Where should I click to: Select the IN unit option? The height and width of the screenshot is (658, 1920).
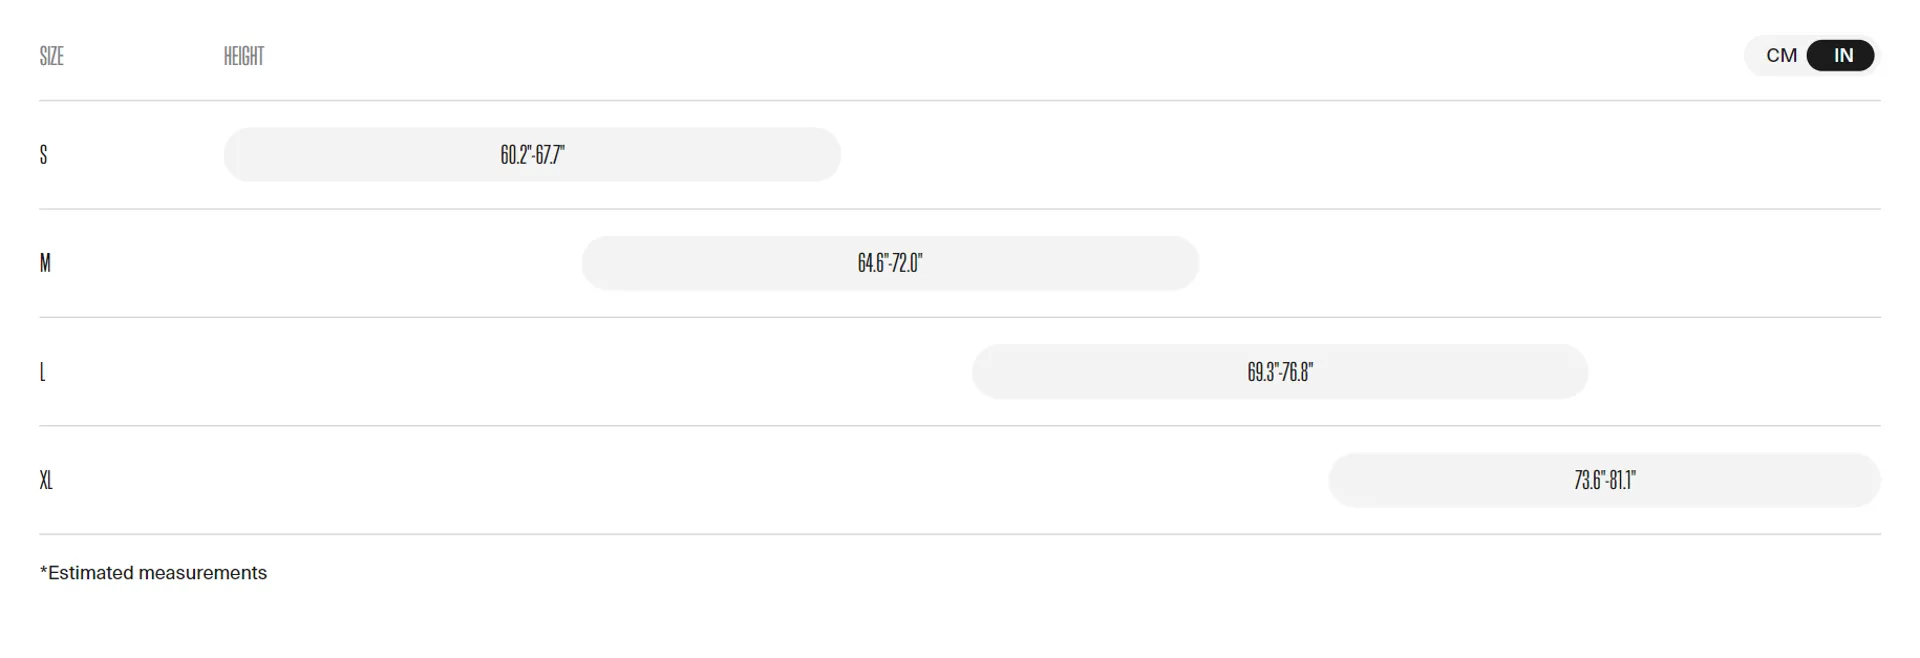(x=1842, y=56)
